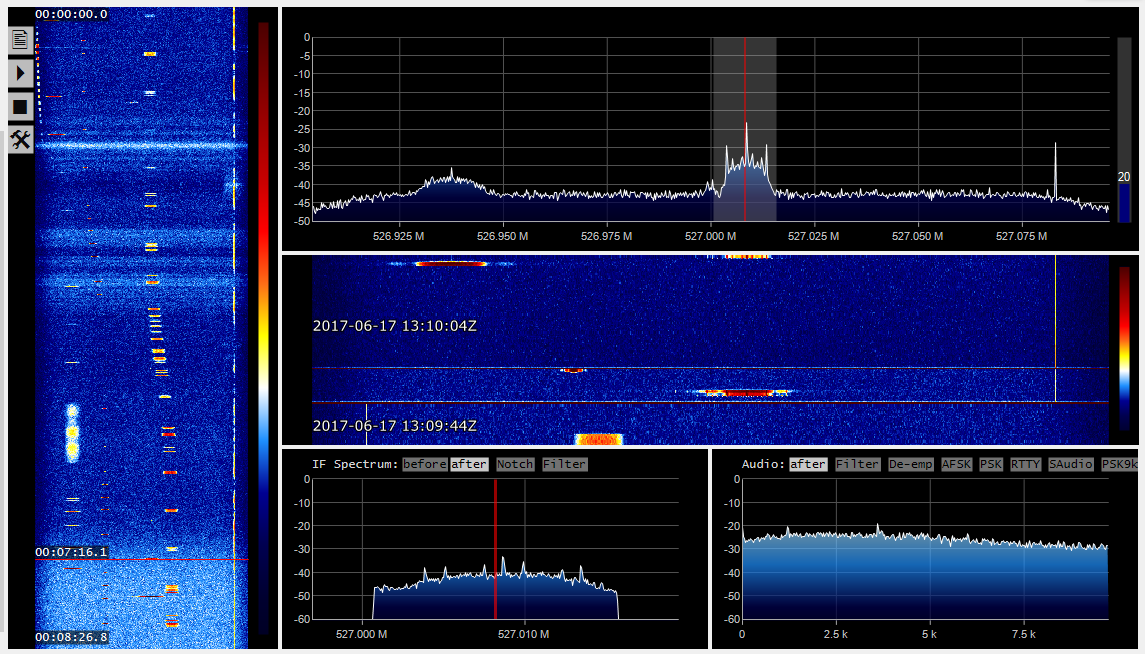1145x654 pixels.
Task: Click the 7.5 k label on audio axis
Action: coord(1024,634)
